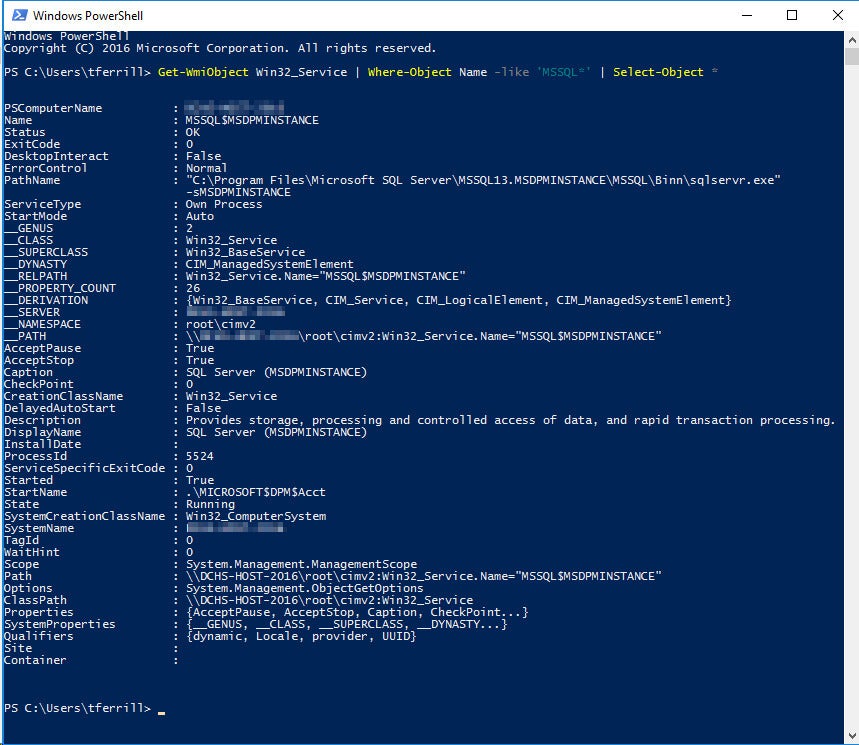Click the blinking cursor at bottom prompt
The height and width of the screenshot is (745, 859).
click(162, 710)
